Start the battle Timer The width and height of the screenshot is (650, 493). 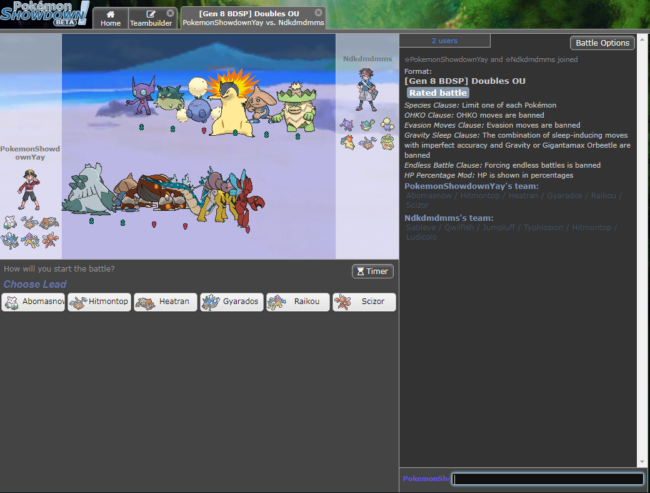tap(372, 271)
